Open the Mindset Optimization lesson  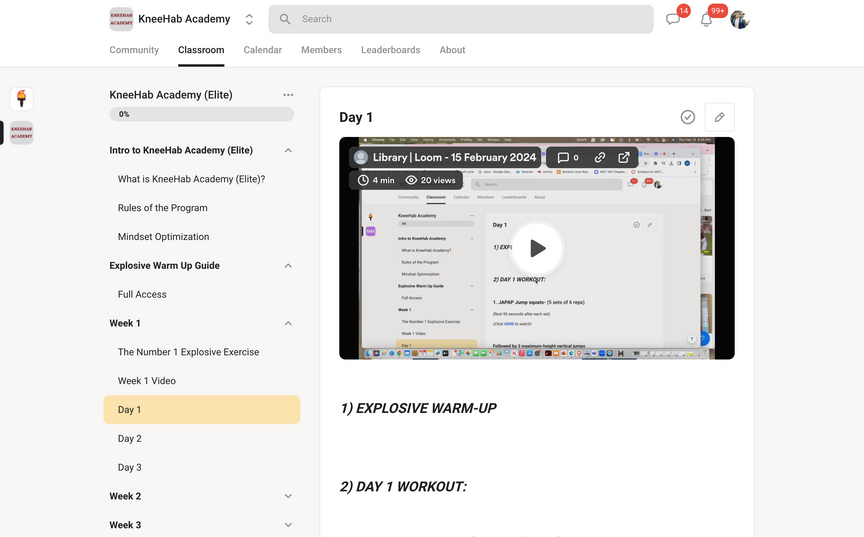(164, 237)
